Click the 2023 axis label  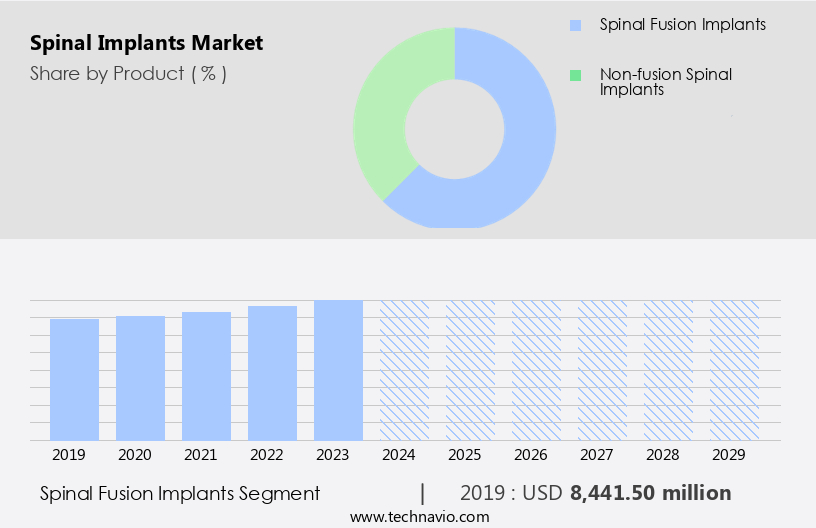pyautogui.click(x=333, y=455)
